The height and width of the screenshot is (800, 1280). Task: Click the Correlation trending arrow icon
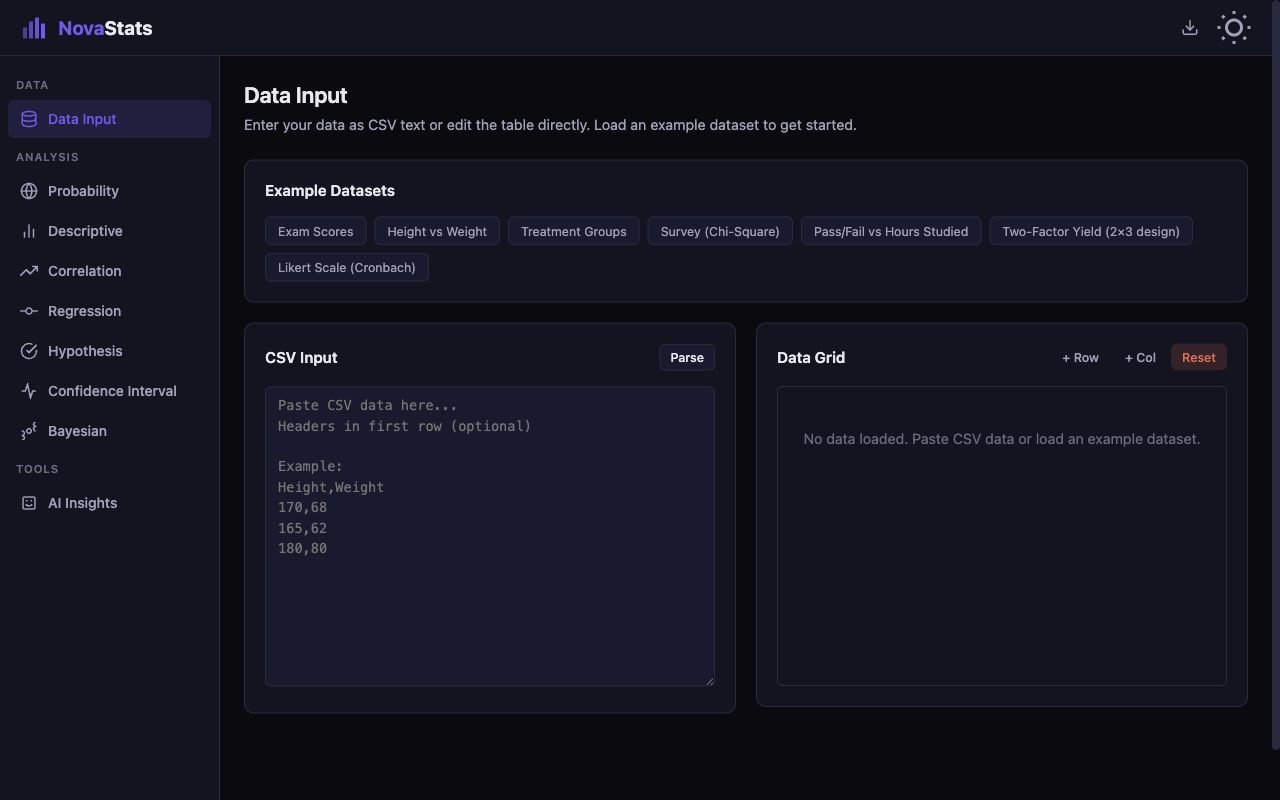(29, 271)
